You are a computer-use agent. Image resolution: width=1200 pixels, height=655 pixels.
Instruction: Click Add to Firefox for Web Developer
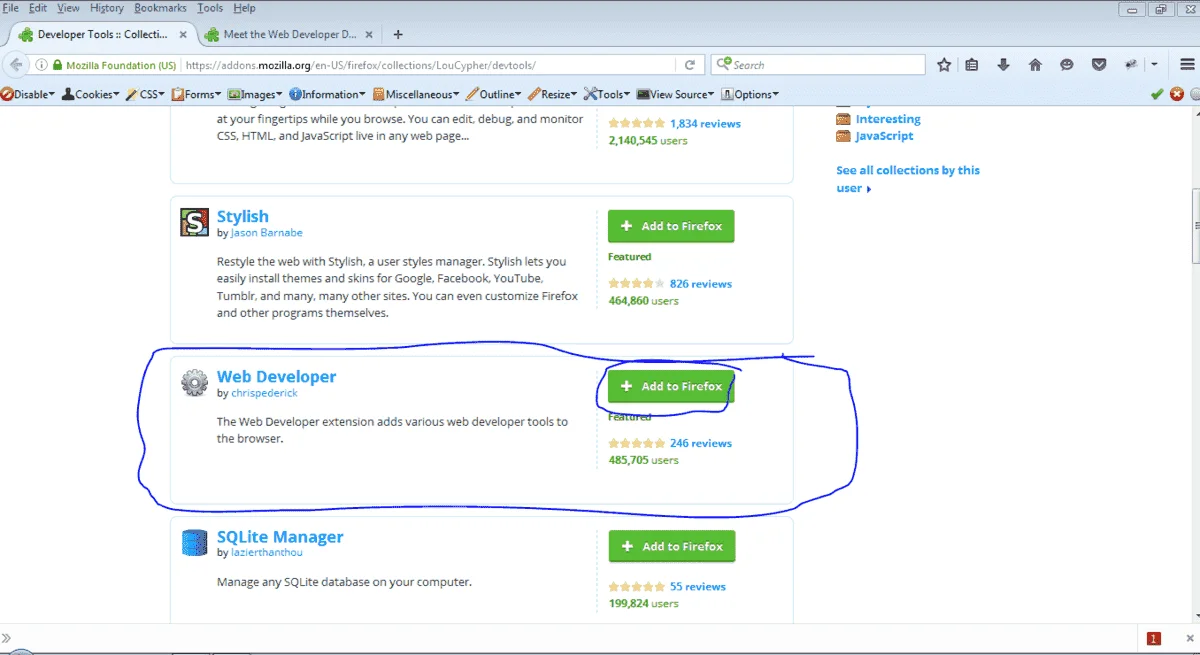[671, 386]
